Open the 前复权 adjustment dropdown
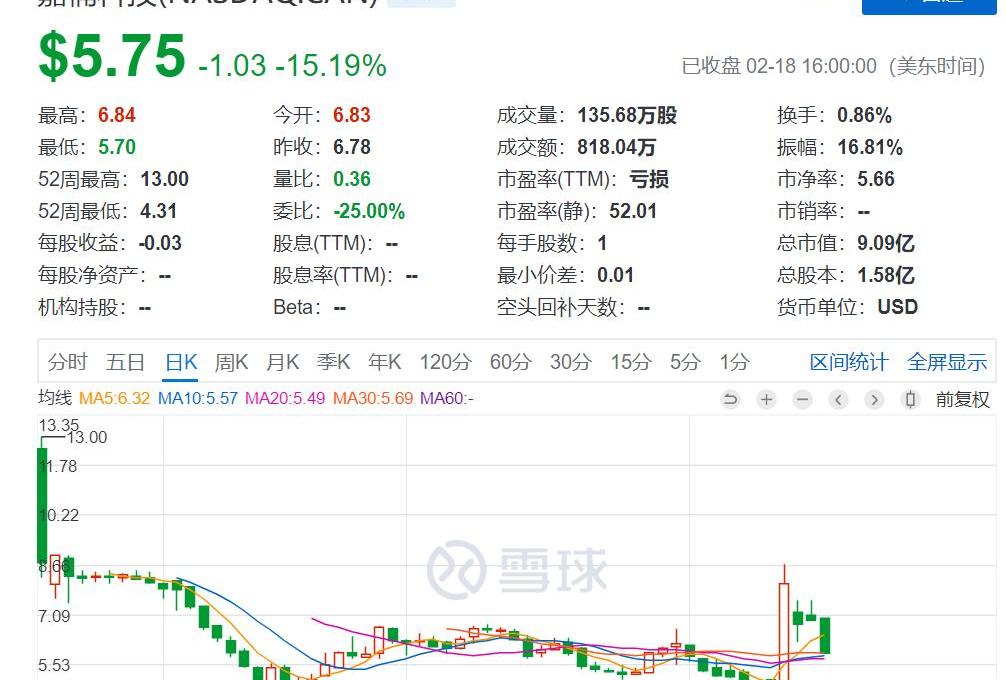 pyautogui.click(x=962, y=400)
